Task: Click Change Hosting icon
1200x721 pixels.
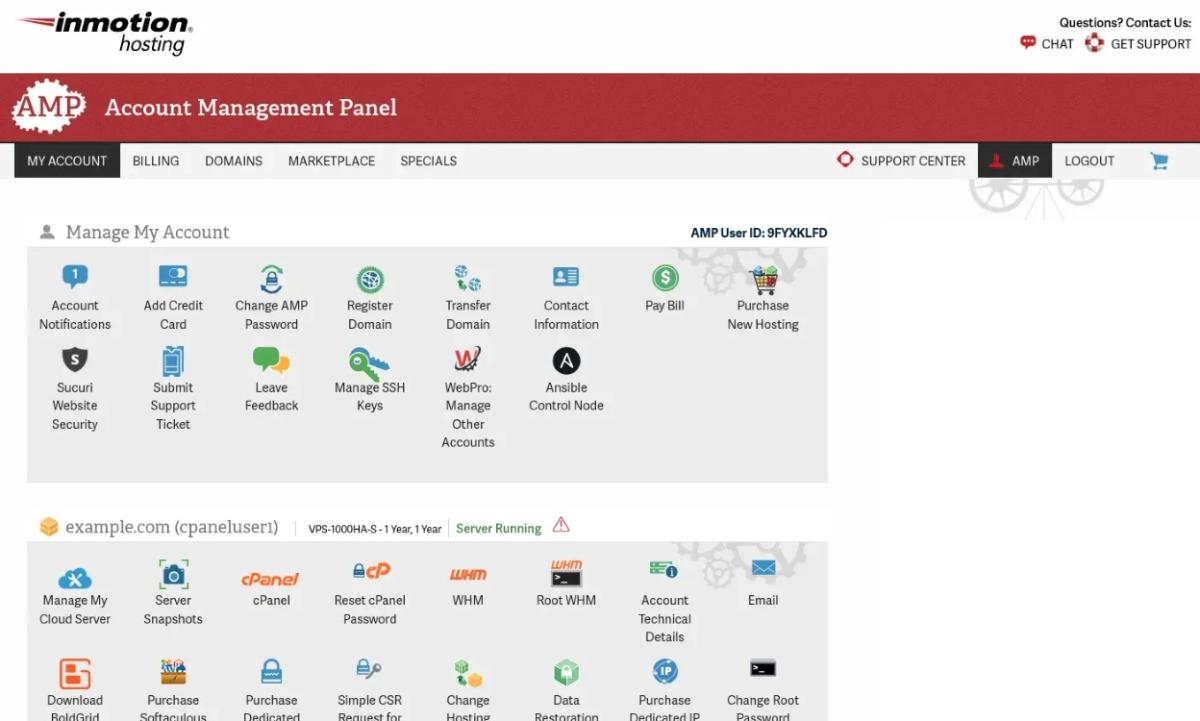Action: pyautogui.click(x=468, y=673)
